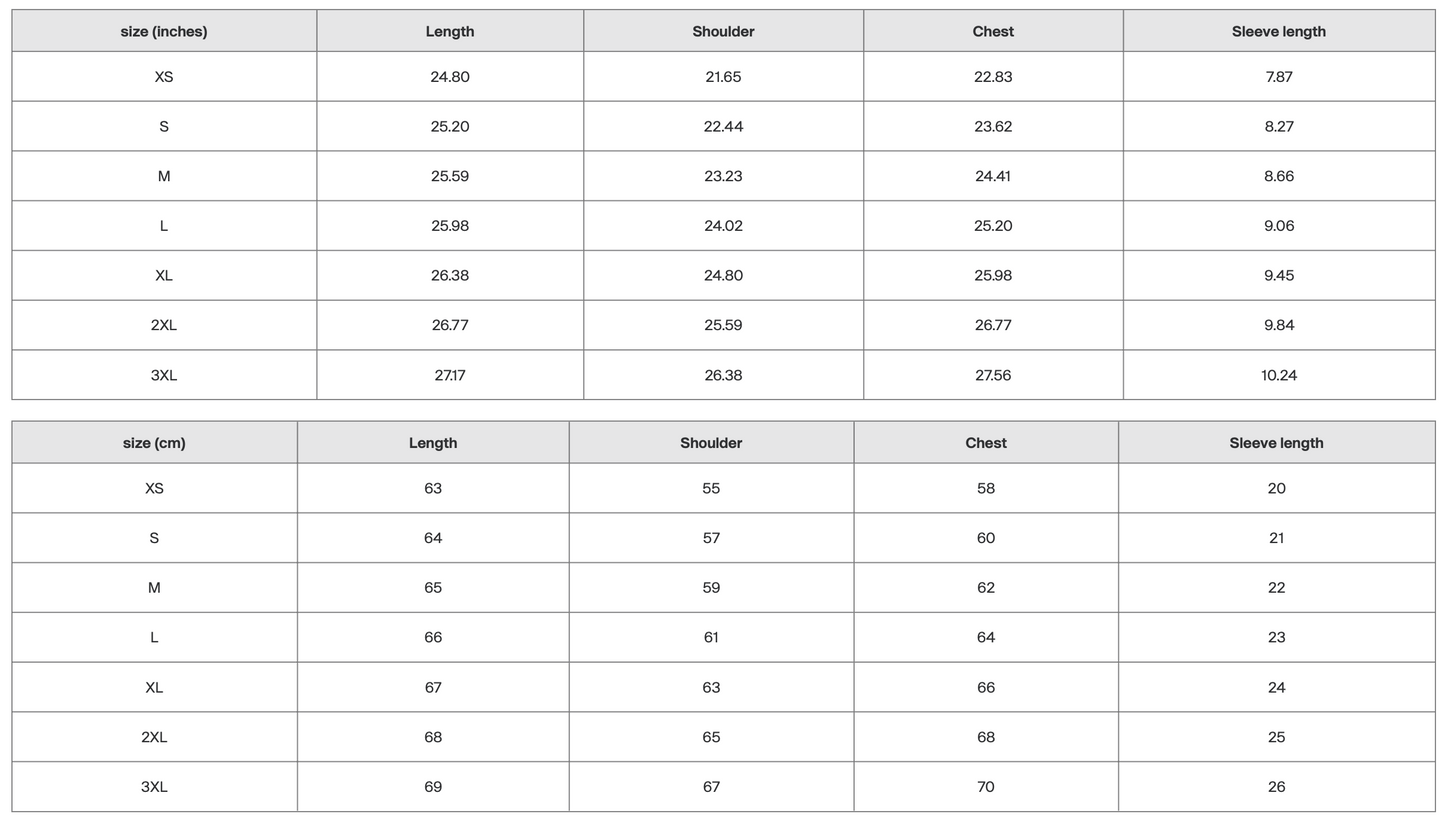
Task: Select 2XL shoulder value 65 in cm table
Action: click(x=711, y=738)
